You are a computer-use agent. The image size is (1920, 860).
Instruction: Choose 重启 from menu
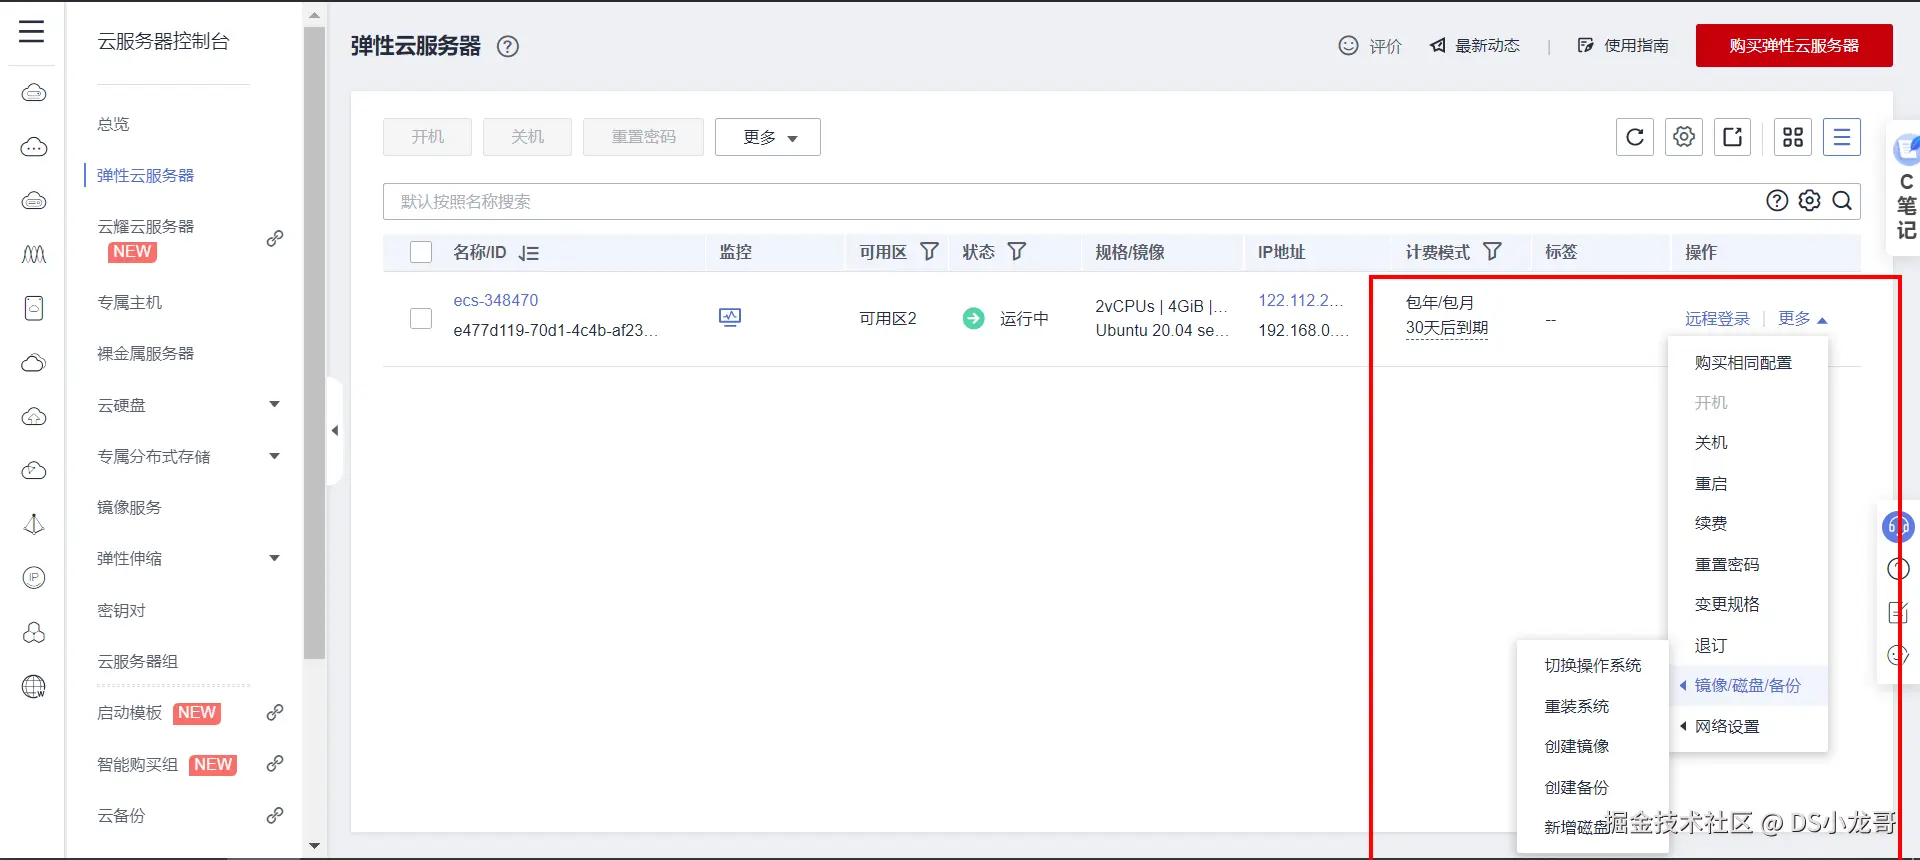(x=1711, y=484)
